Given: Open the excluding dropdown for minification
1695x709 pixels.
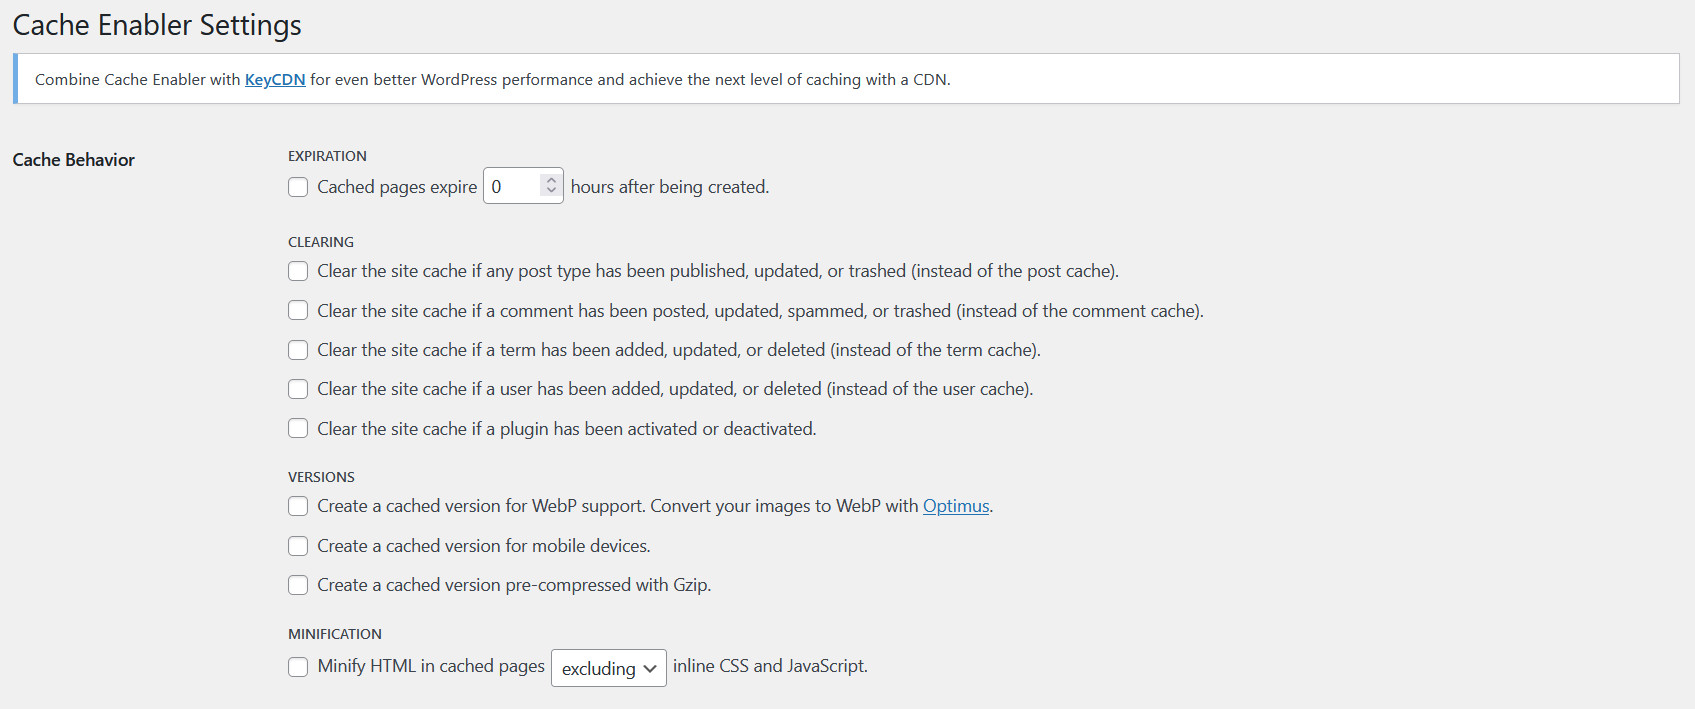Looking at the screenshot, I should click(x=608, y=668).
